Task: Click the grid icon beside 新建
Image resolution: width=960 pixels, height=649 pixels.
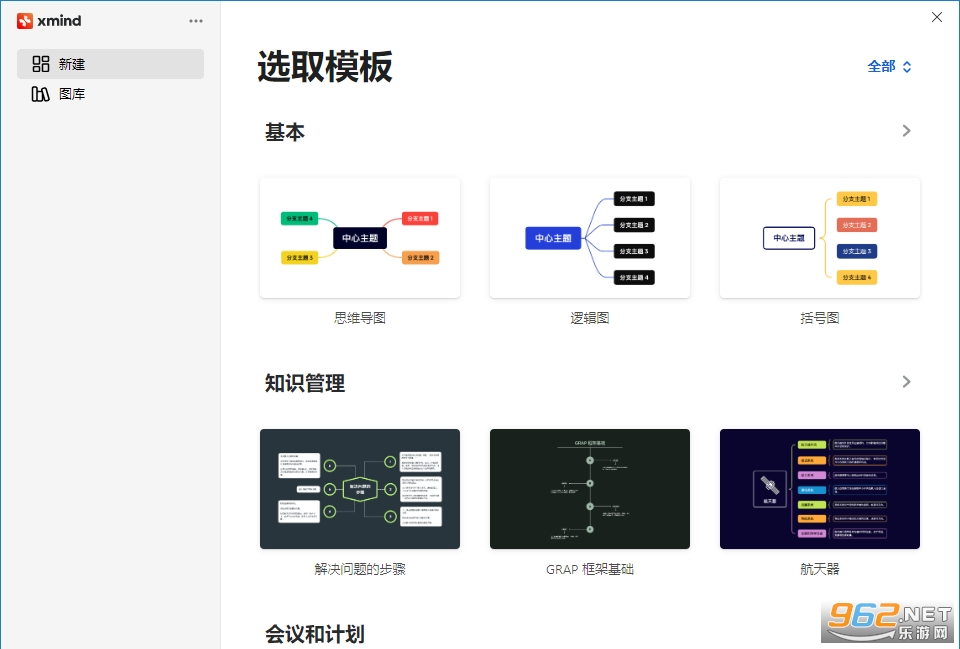Action: (x=40, y=64)
